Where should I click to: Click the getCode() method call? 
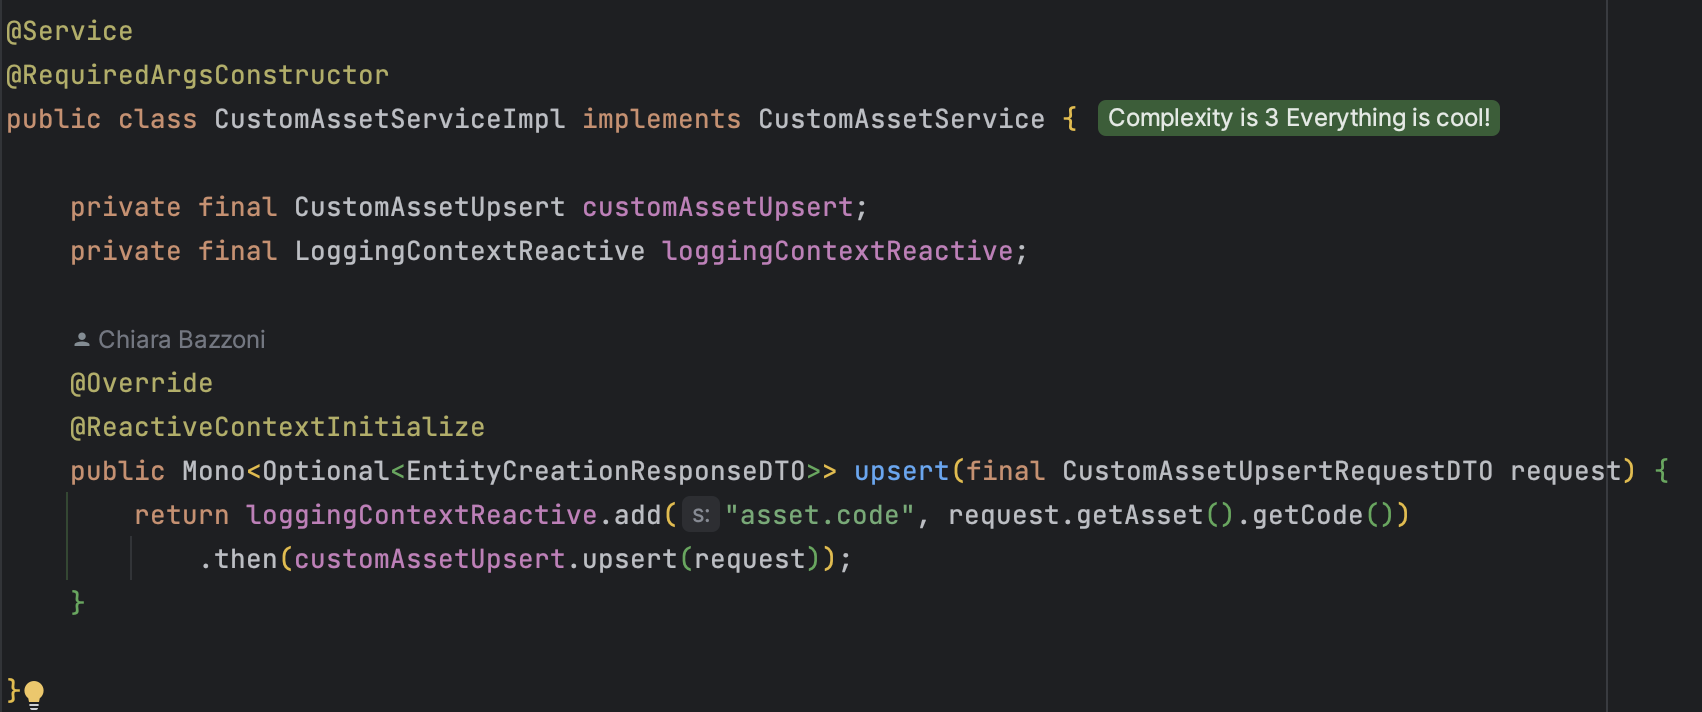click(1323, 515)
